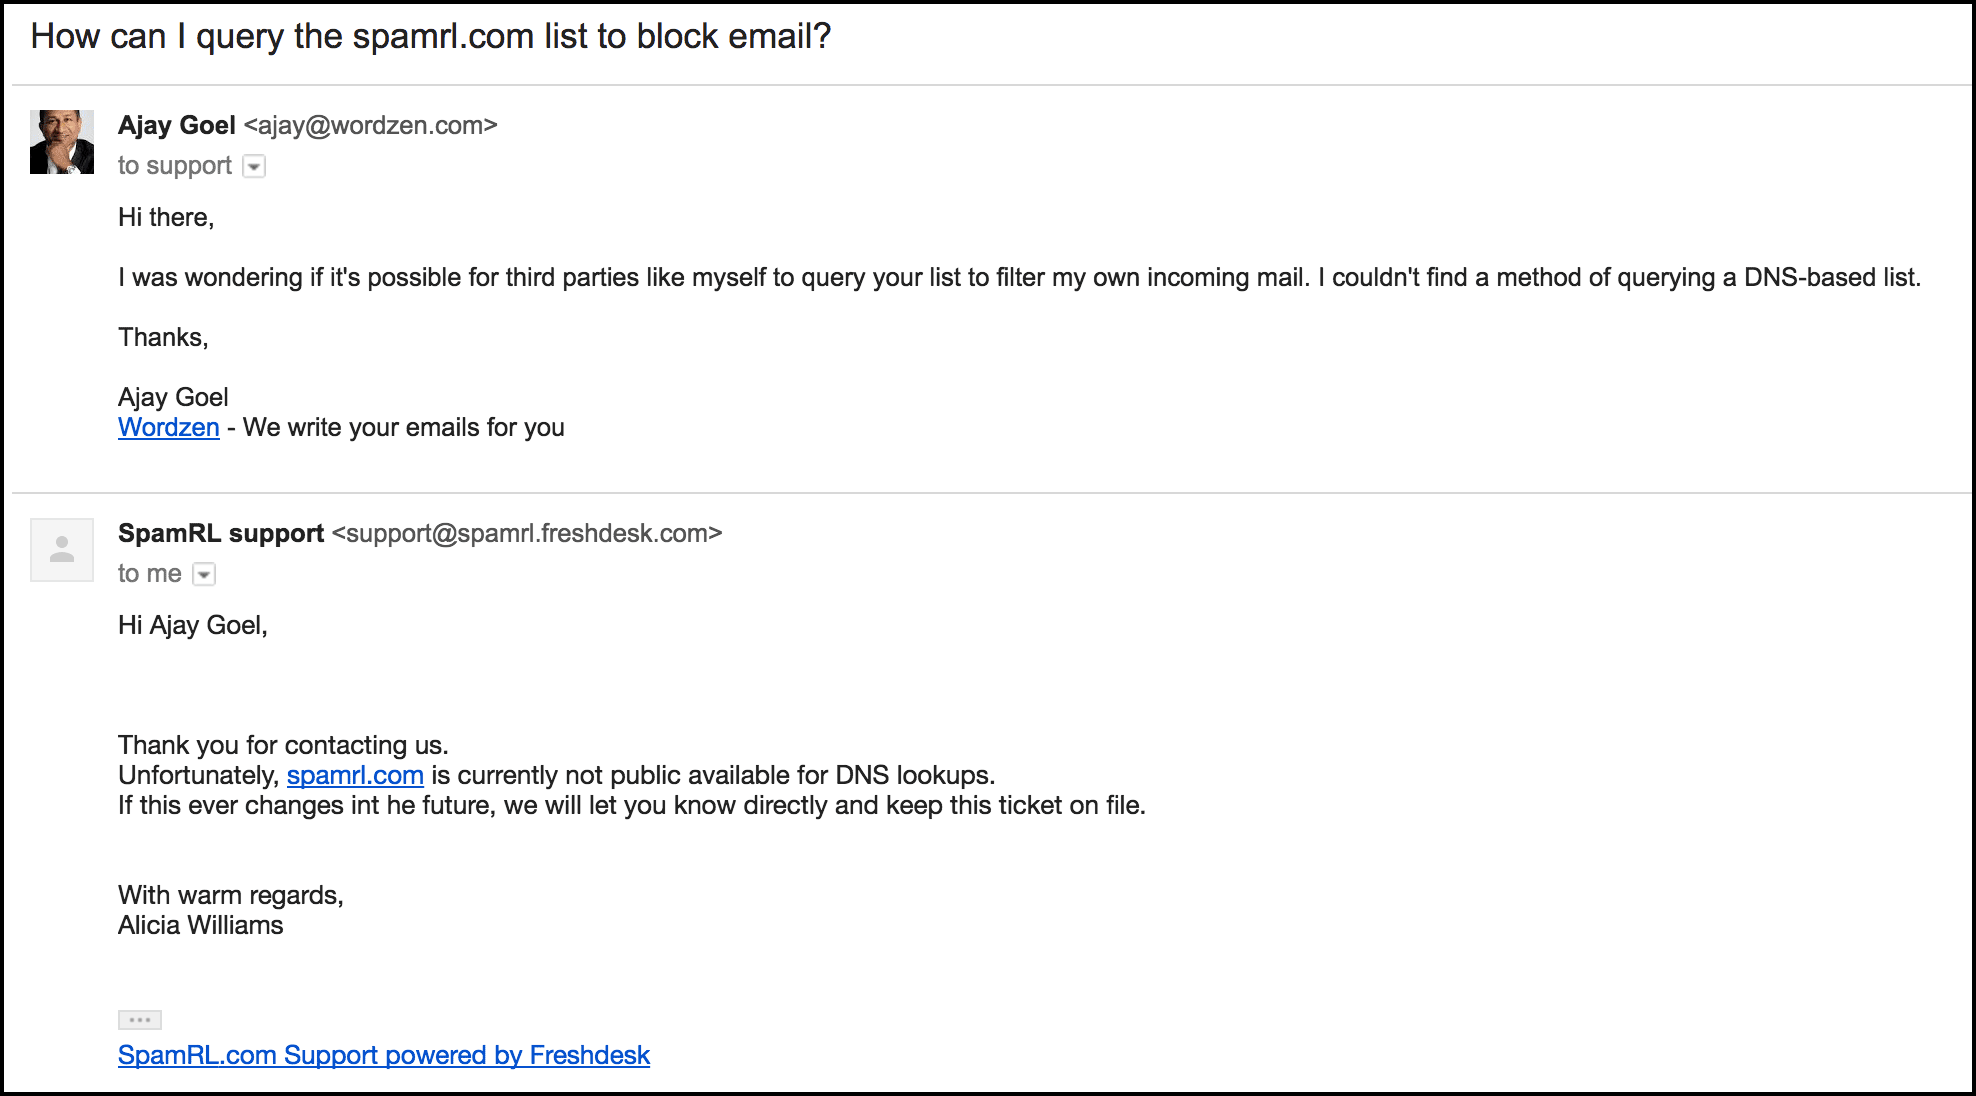This screenshot has height=1096, width=1976.
Task: Show trimmed content with the ellipsis button
Action: point(140,1020)
